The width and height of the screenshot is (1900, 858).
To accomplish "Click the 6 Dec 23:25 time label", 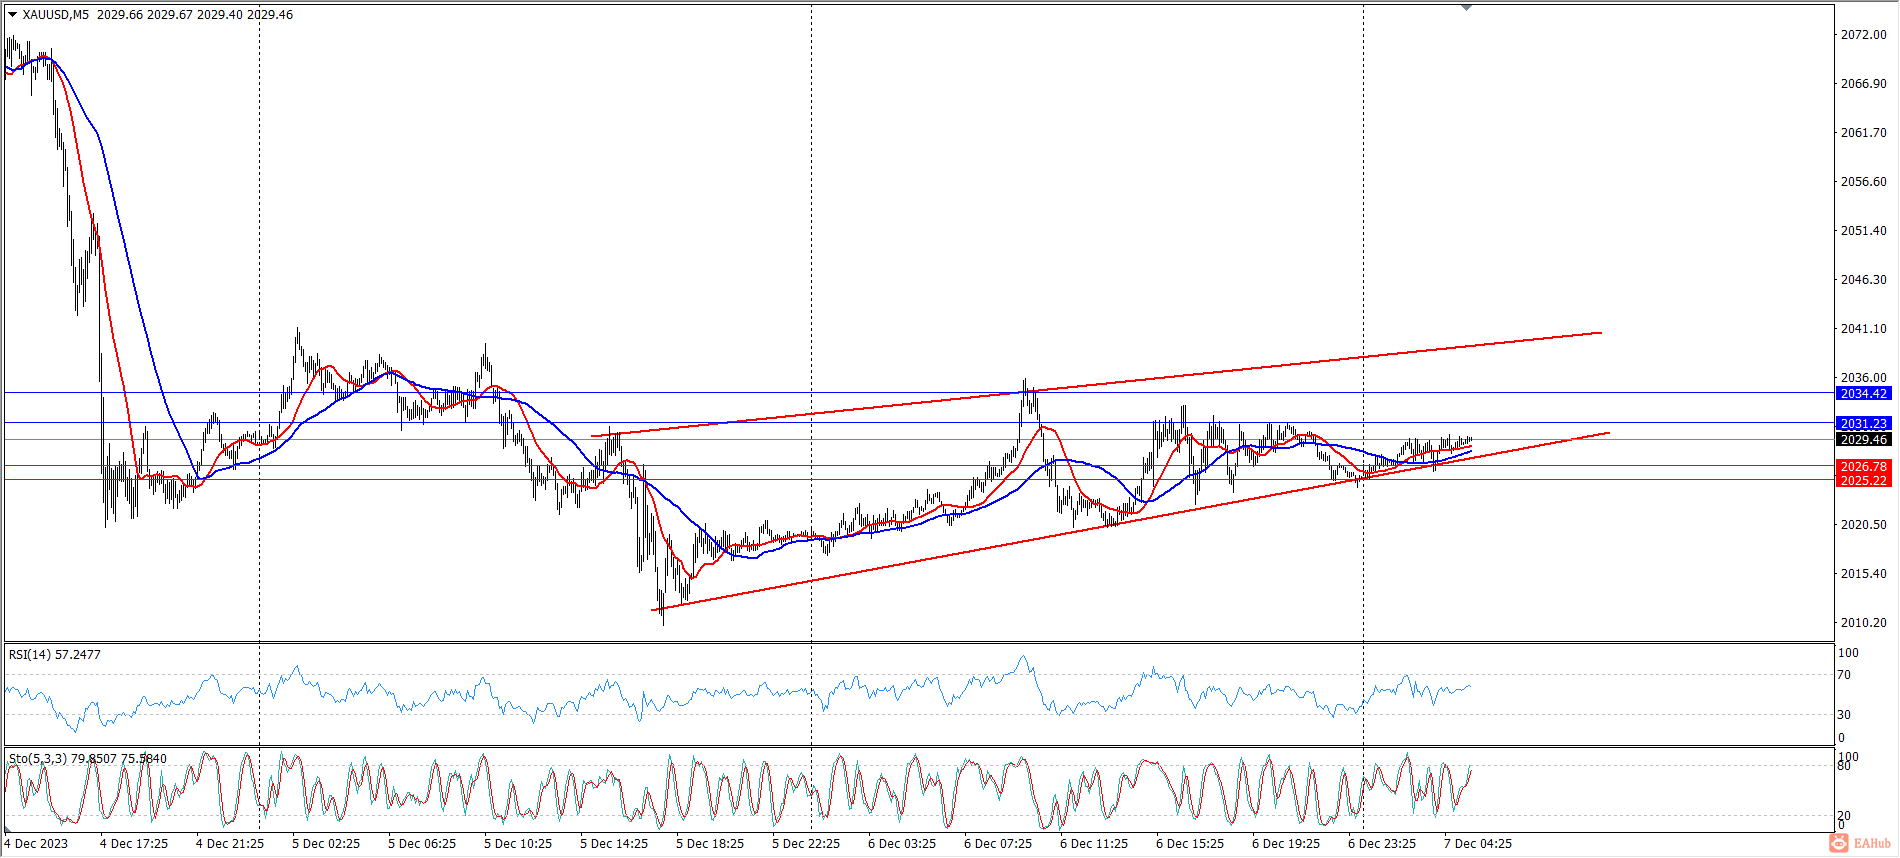I will point(1382,844).
